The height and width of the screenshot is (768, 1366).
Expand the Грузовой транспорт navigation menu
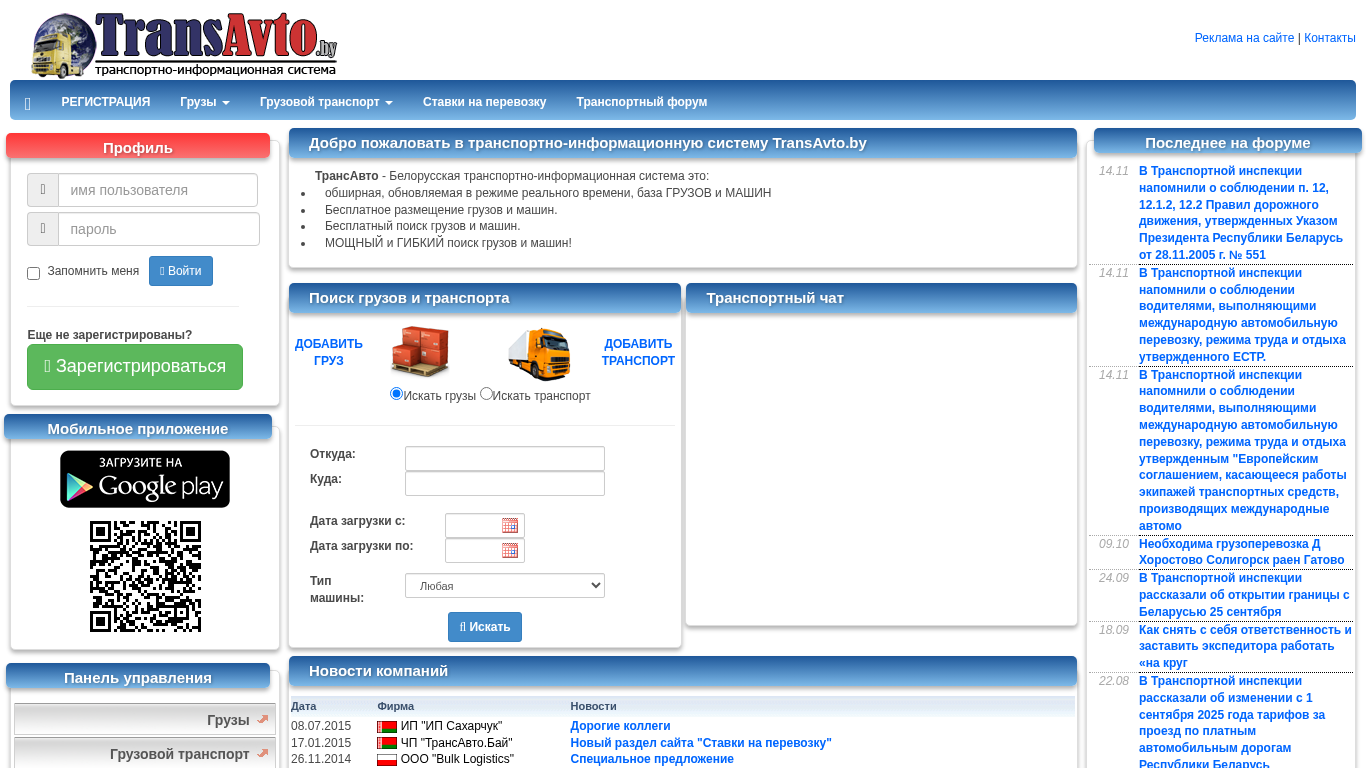[326, 102]
